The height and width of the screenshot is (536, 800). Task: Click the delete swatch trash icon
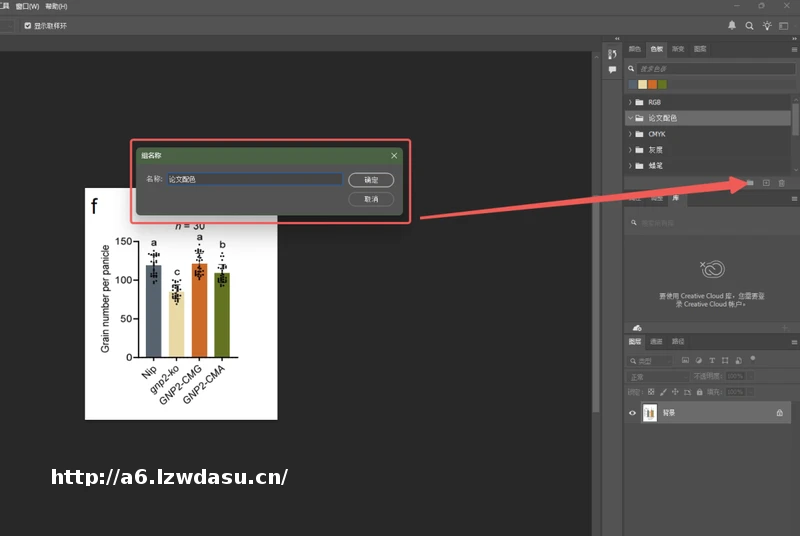tap(782, 182)
